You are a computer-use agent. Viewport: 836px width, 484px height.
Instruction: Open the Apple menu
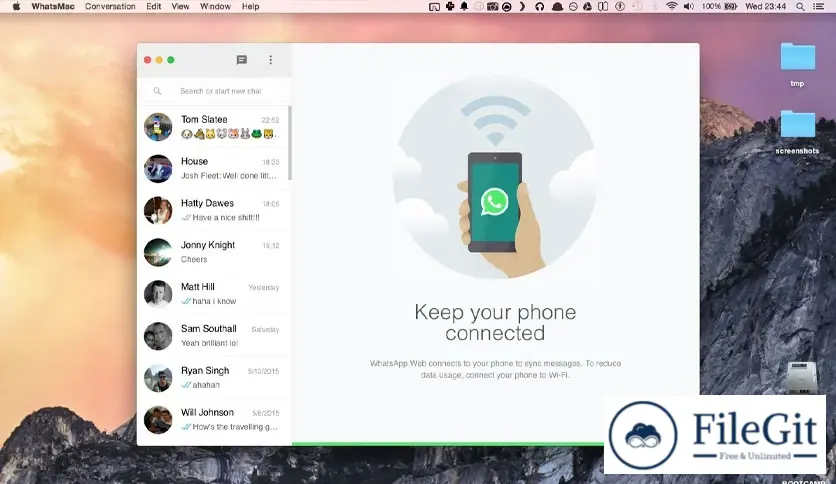[16, 6]
